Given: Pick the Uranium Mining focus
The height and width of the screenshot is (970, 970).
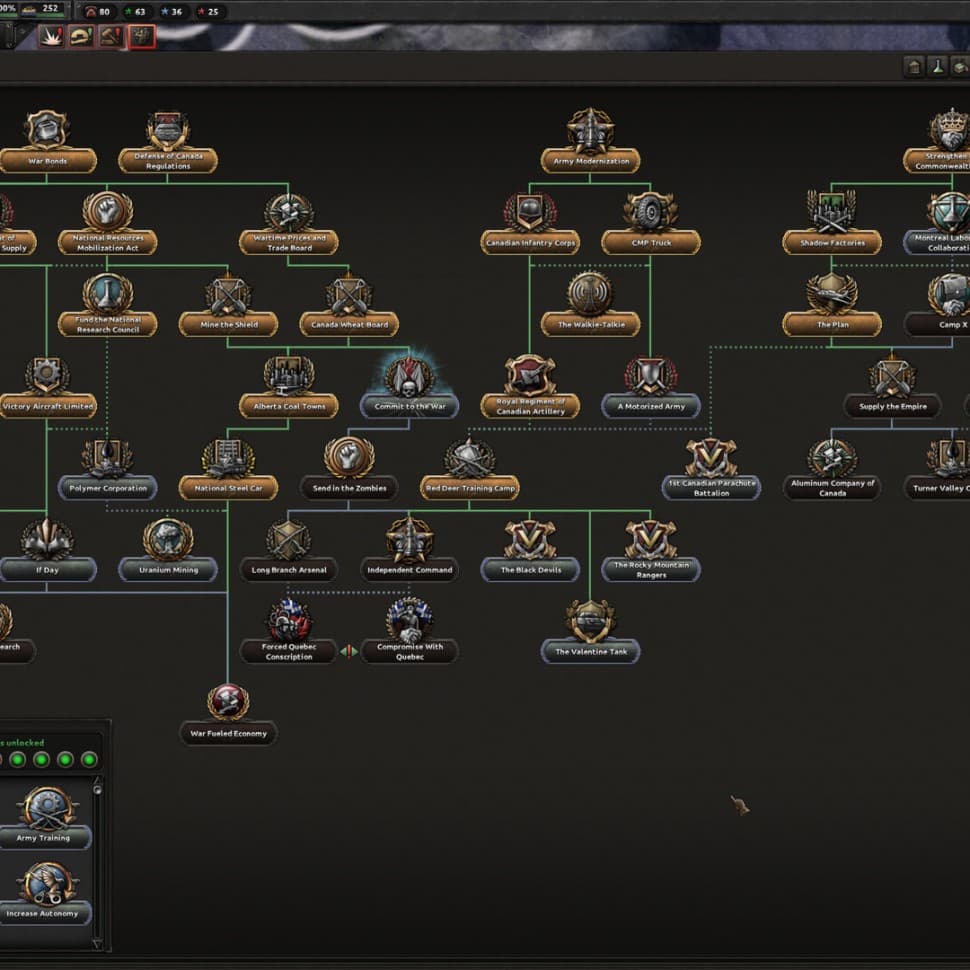Looking at the screenshot, I should 167,542.
